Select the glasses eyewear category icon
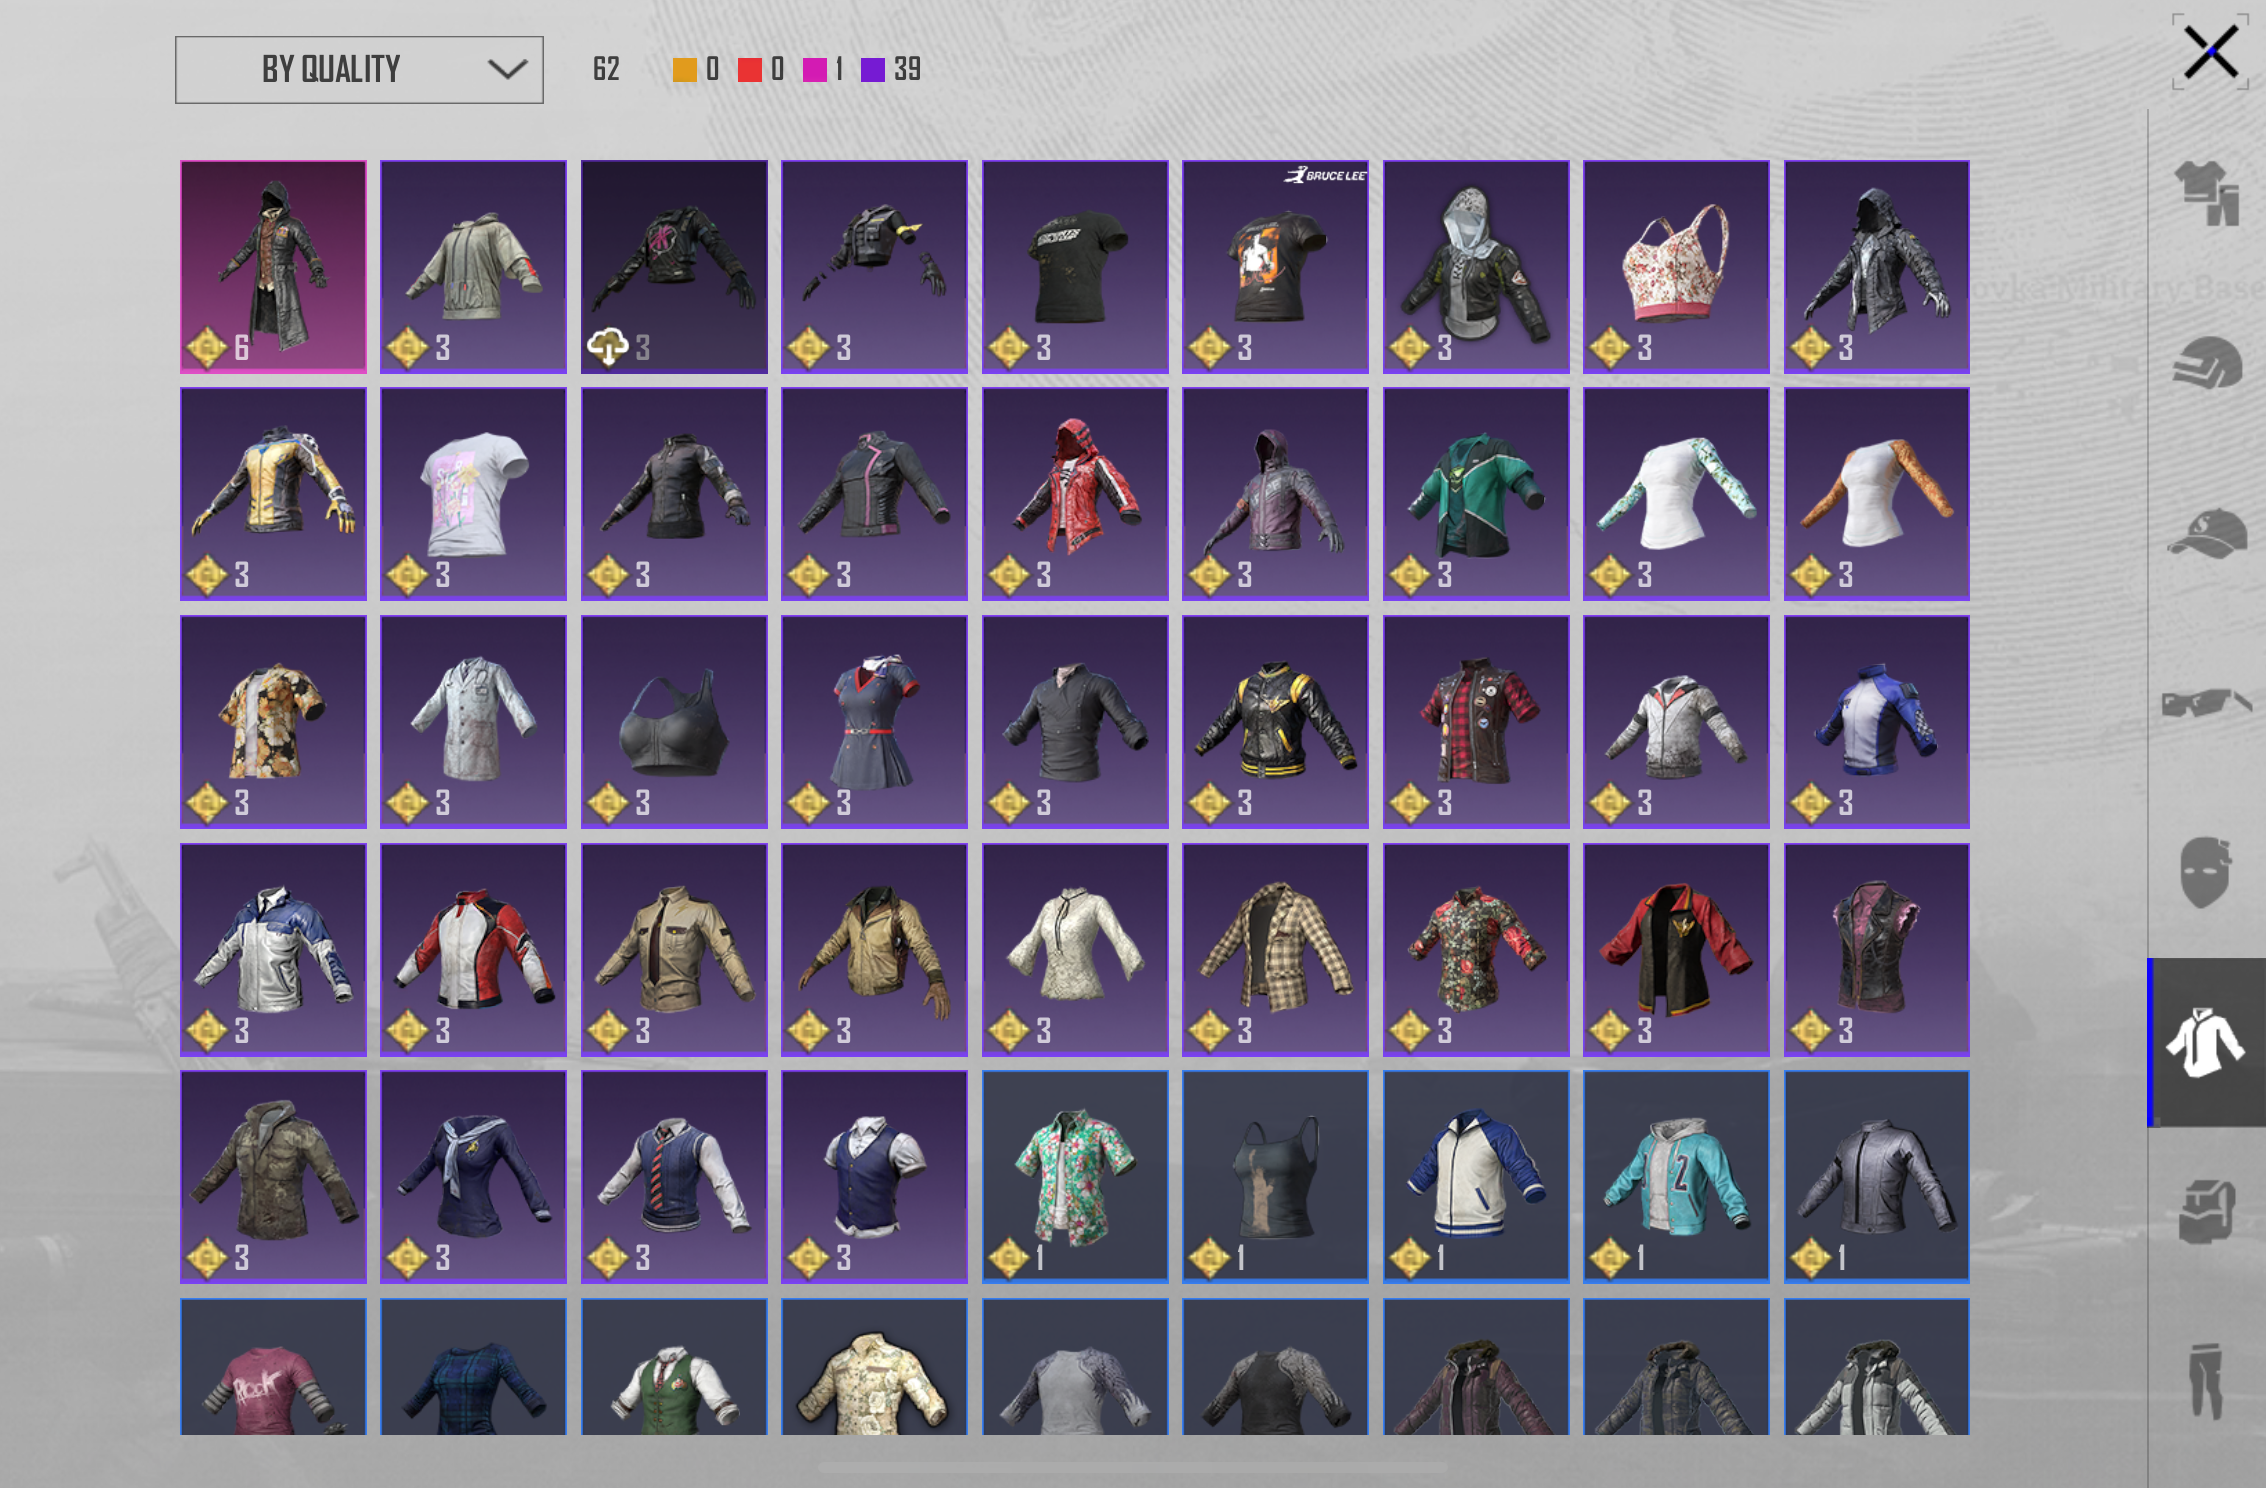 [2207, 702]
